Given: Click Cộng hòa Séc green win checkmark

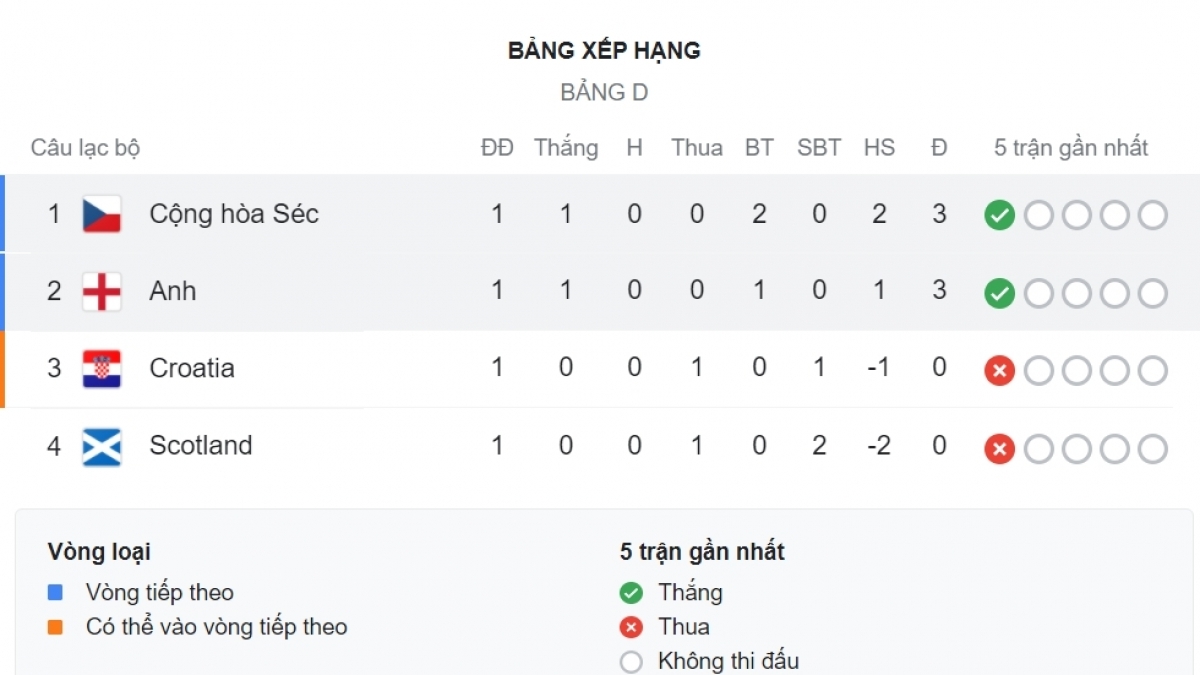Looking at the screenshot, I should pos(999,215).
